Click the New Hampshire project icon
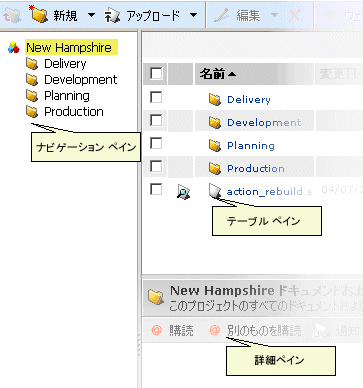 14,48
